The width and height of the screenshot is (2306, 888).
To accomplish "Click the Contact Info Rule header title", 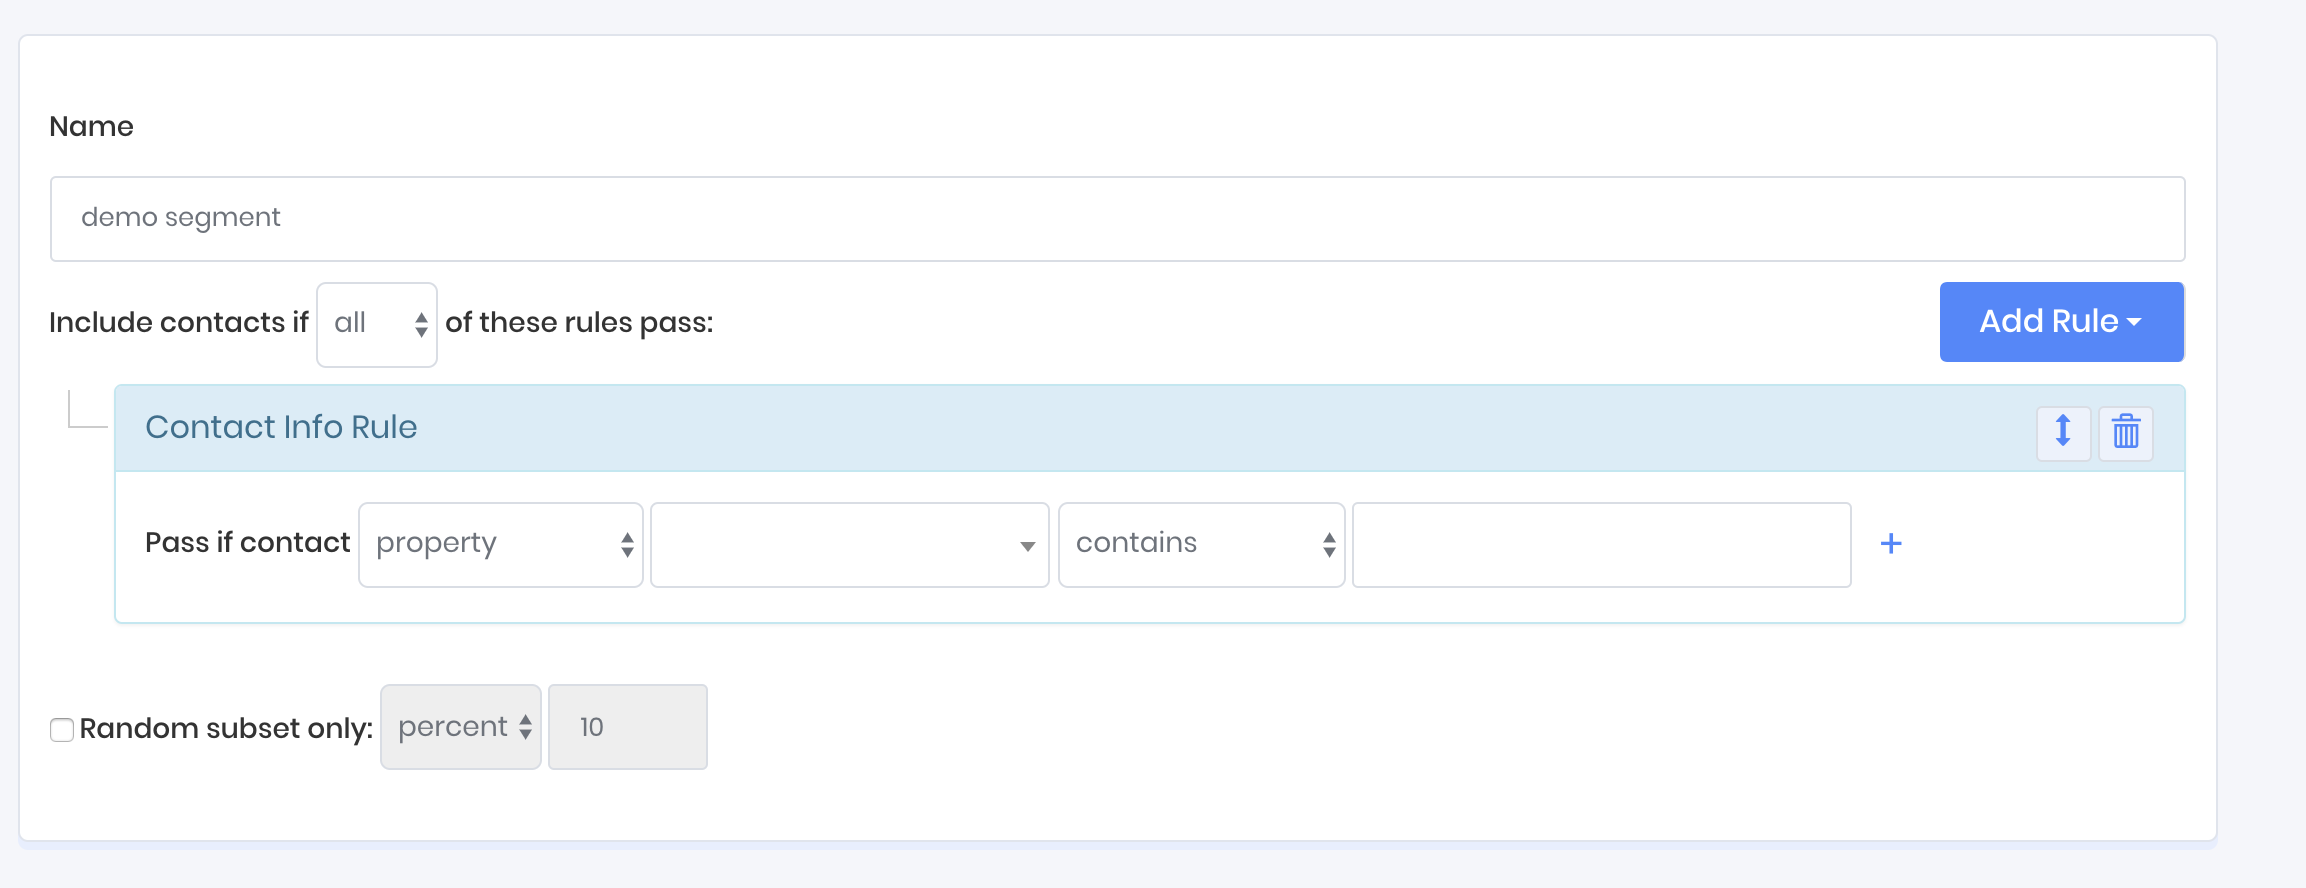I will tap(281, 427).
